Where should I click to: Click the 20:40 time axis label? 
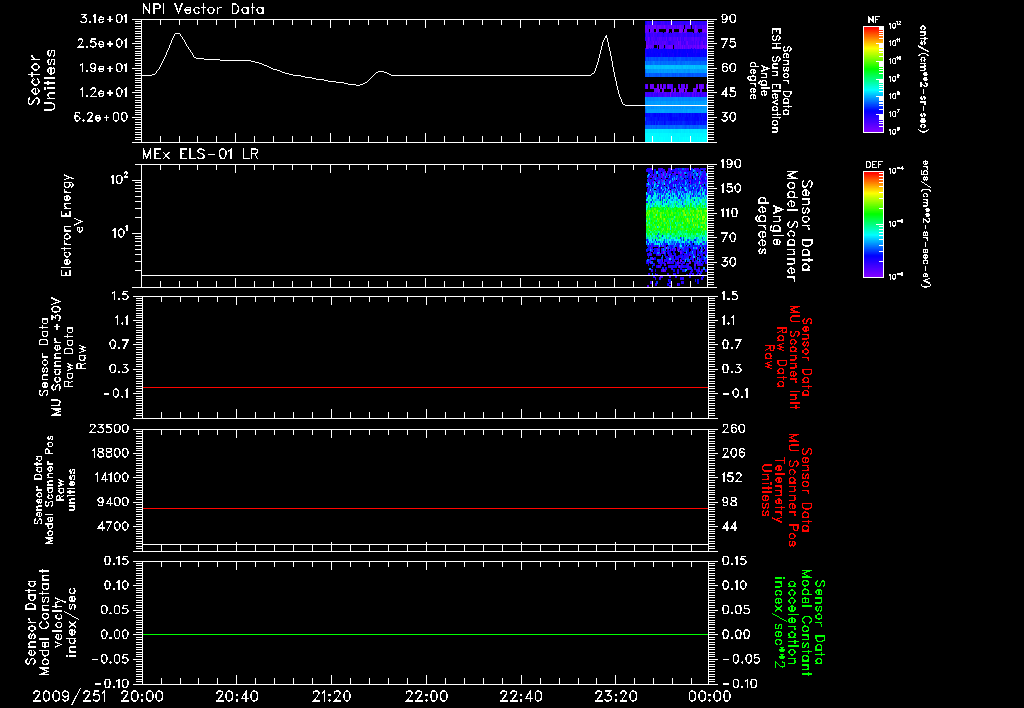click(x=236, y=697)
